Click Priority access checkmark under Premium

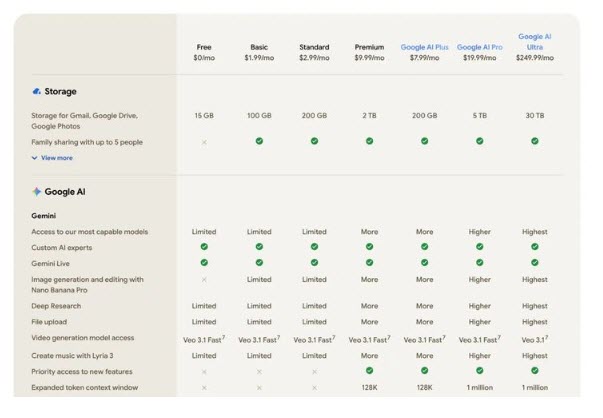[x=369, y=371]
